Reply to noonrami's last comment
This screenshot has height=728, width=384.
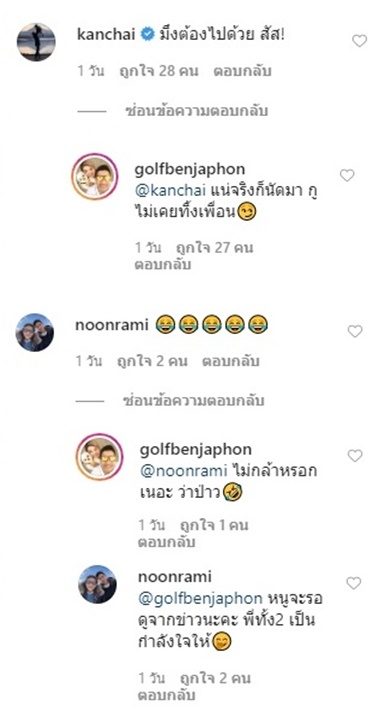pos(167,696)
